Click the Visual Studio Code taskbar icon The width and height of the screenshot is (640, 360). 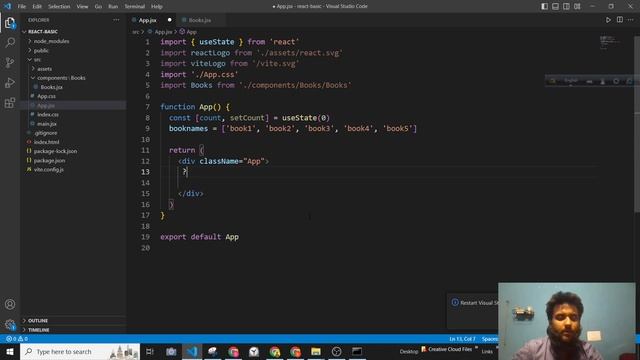pos(192,351)
